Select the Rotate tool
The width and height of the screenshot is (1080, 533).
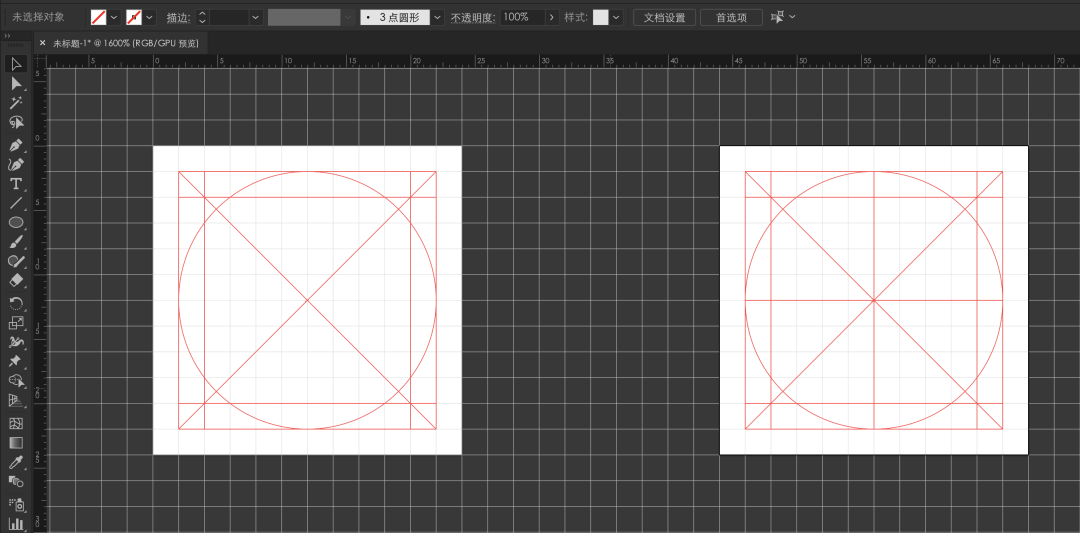tap(16, 303)
